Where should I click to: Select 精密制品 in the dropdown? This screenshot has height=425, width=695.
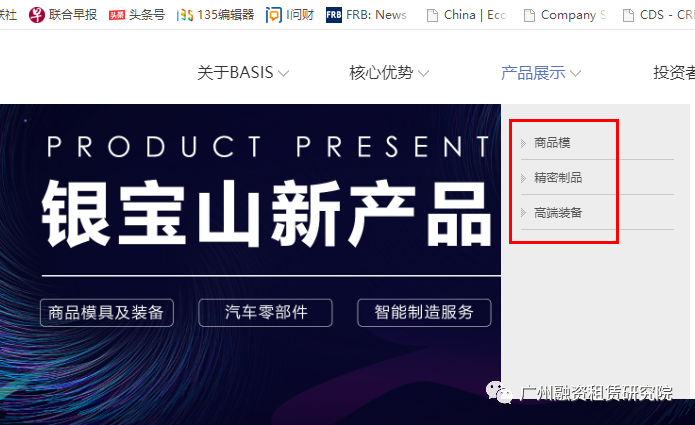click(558, 178)
